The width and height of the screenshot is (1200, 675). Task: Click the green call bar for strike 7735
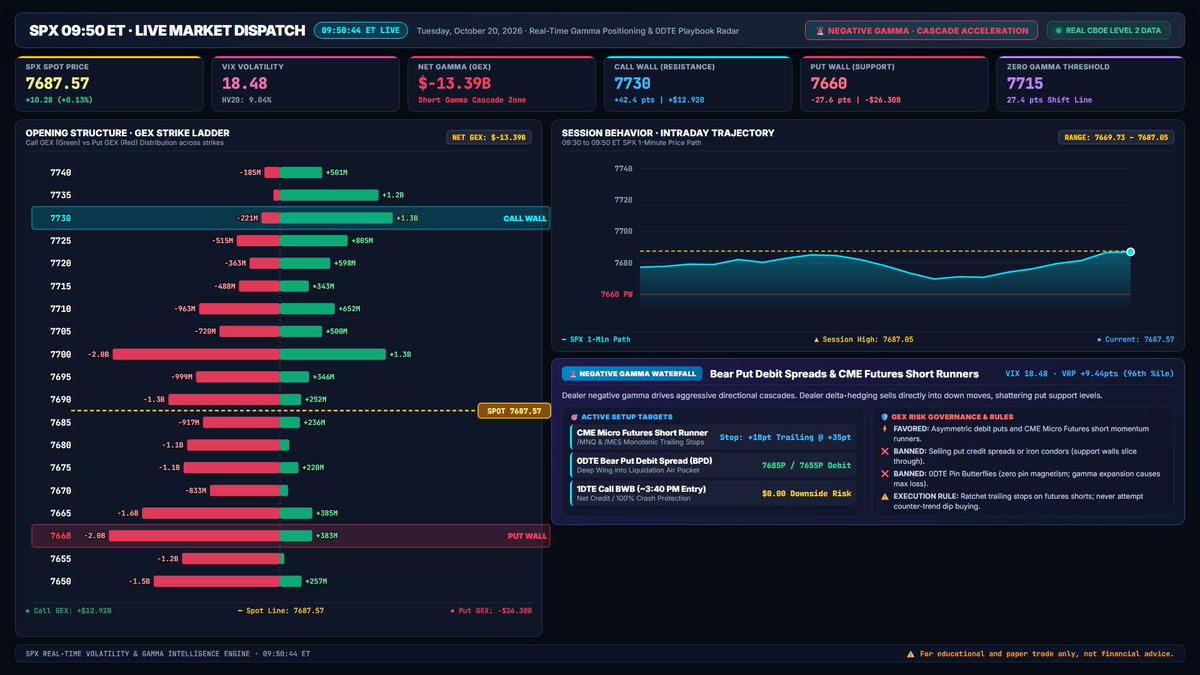[329, 195]
